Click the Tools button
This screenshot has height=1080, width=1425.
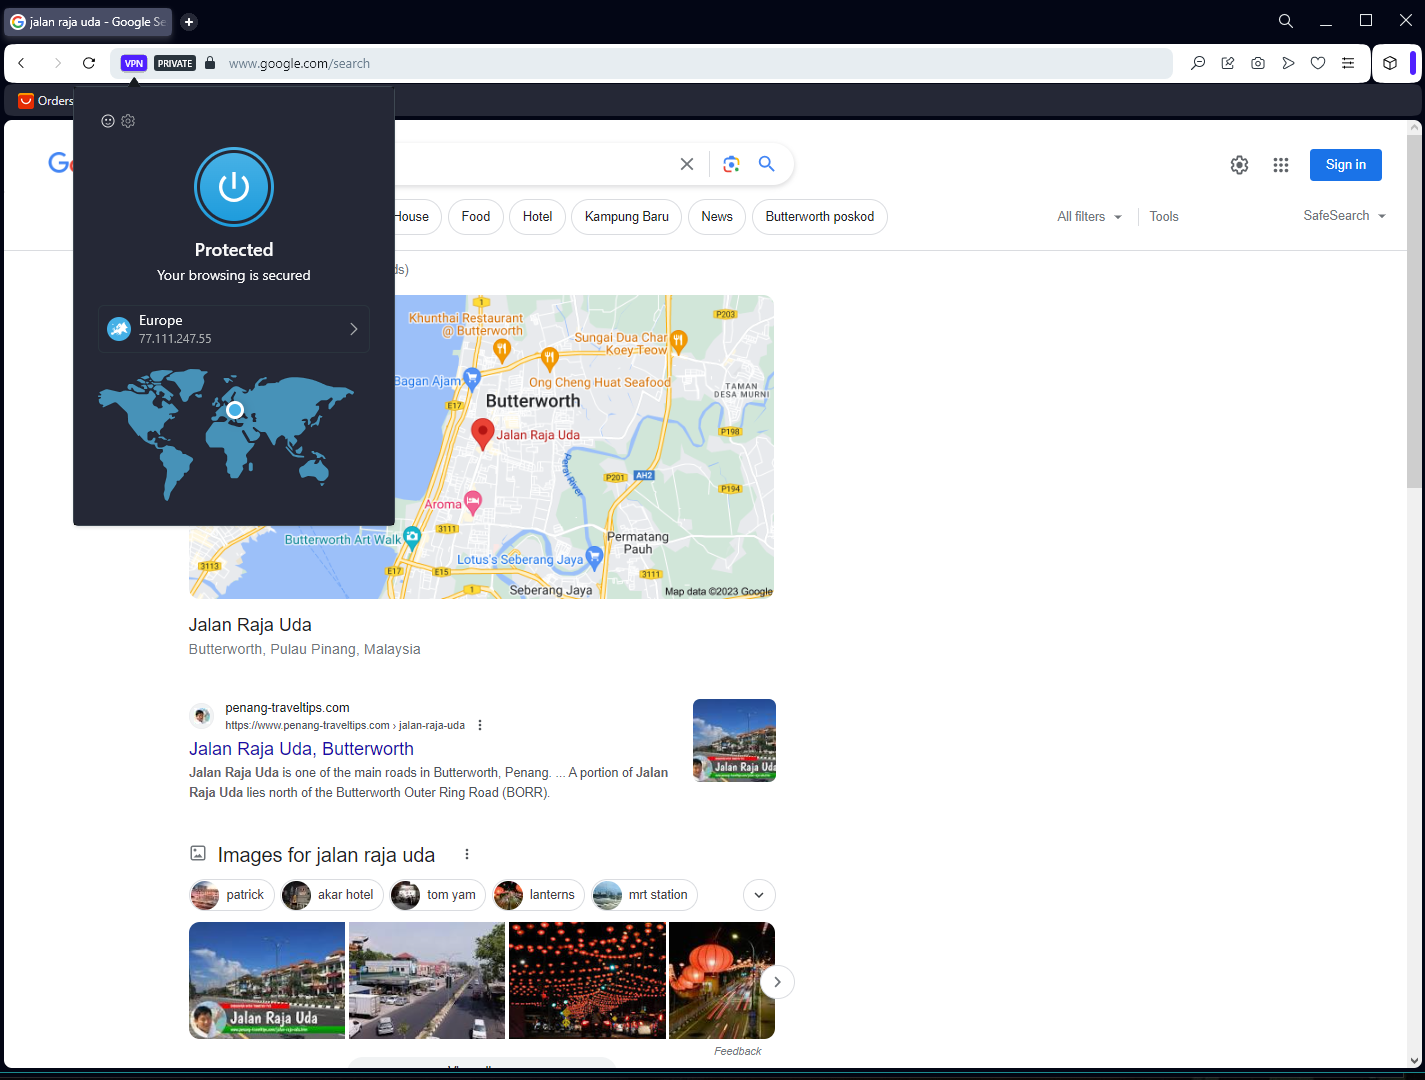1164,217
